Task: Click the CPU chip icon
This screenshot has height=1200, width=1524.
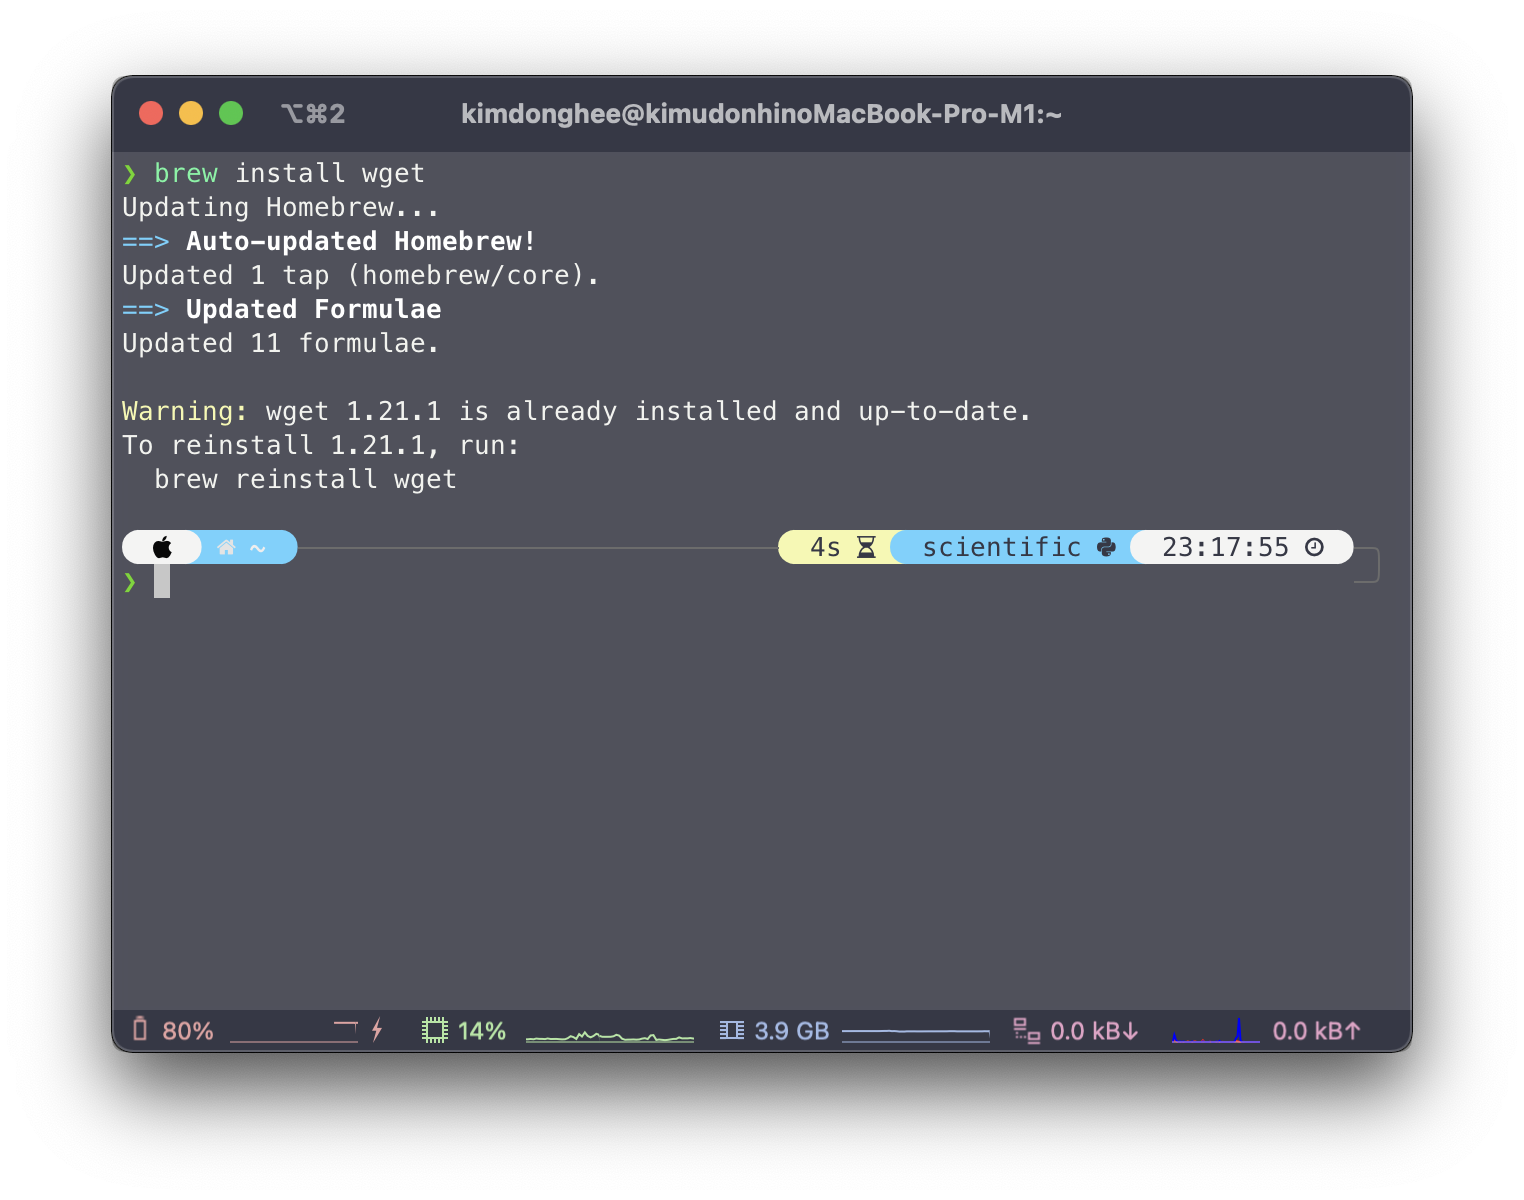Action: point(435,1030)
